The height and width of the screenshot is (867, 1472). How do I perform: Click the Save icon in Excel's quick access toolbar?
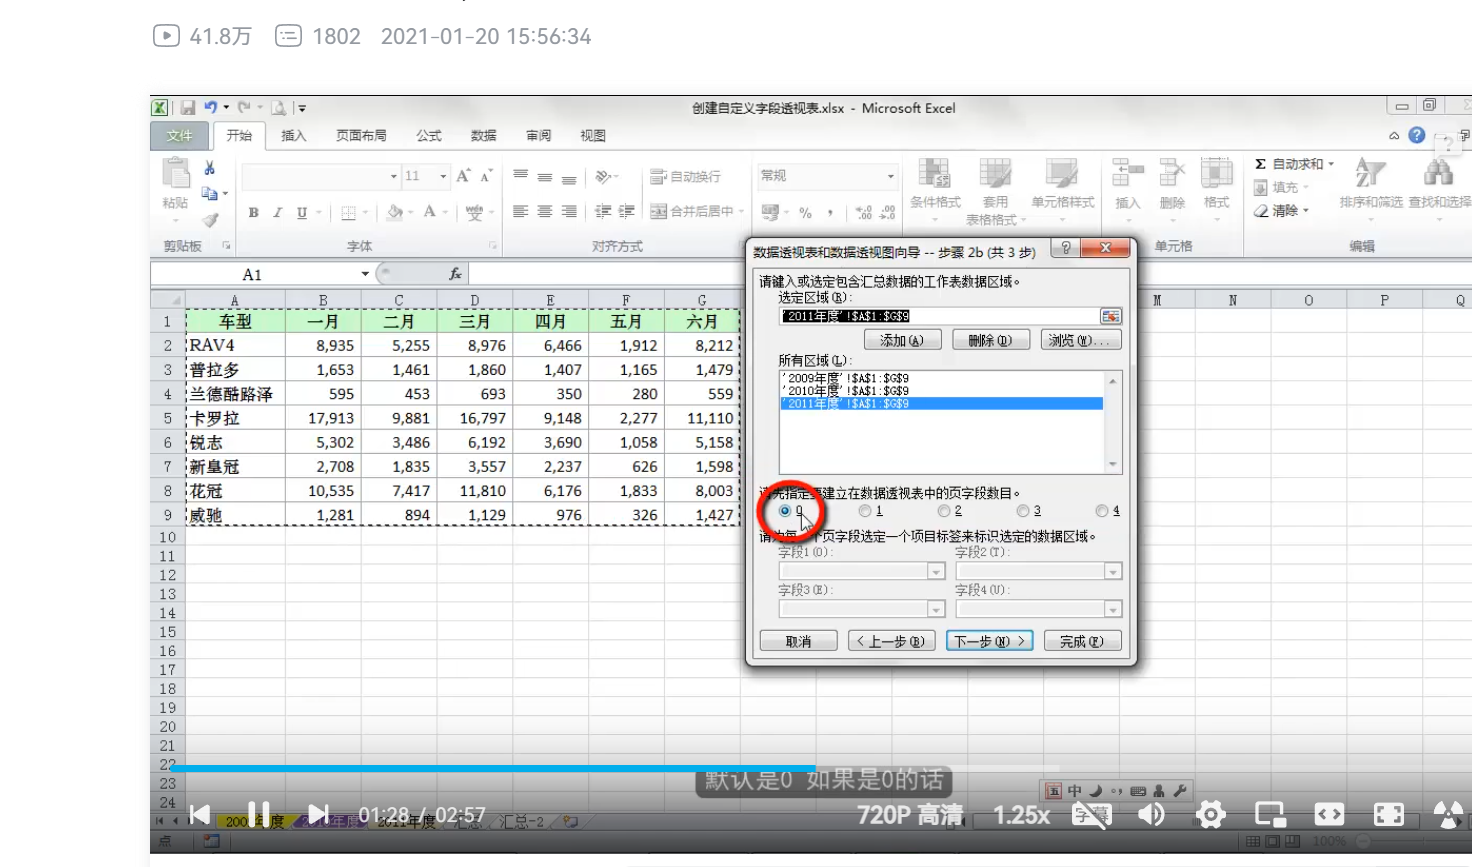pos(187,108)
